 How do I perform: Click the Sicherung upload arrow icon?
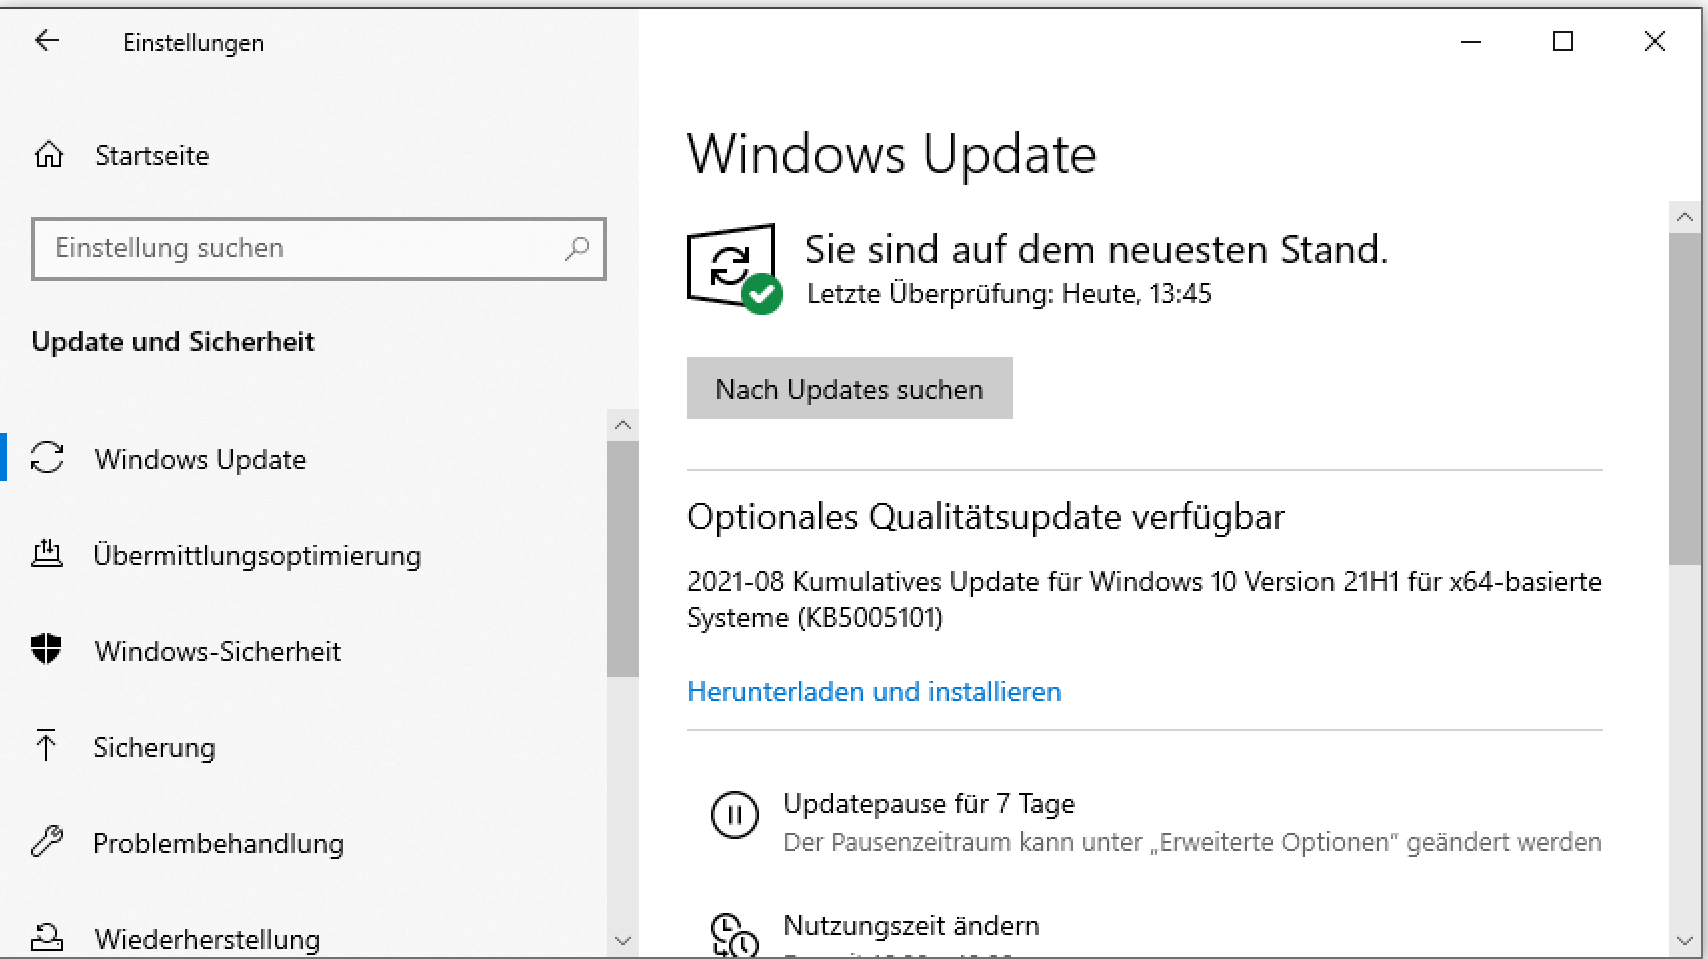point(46,746)
